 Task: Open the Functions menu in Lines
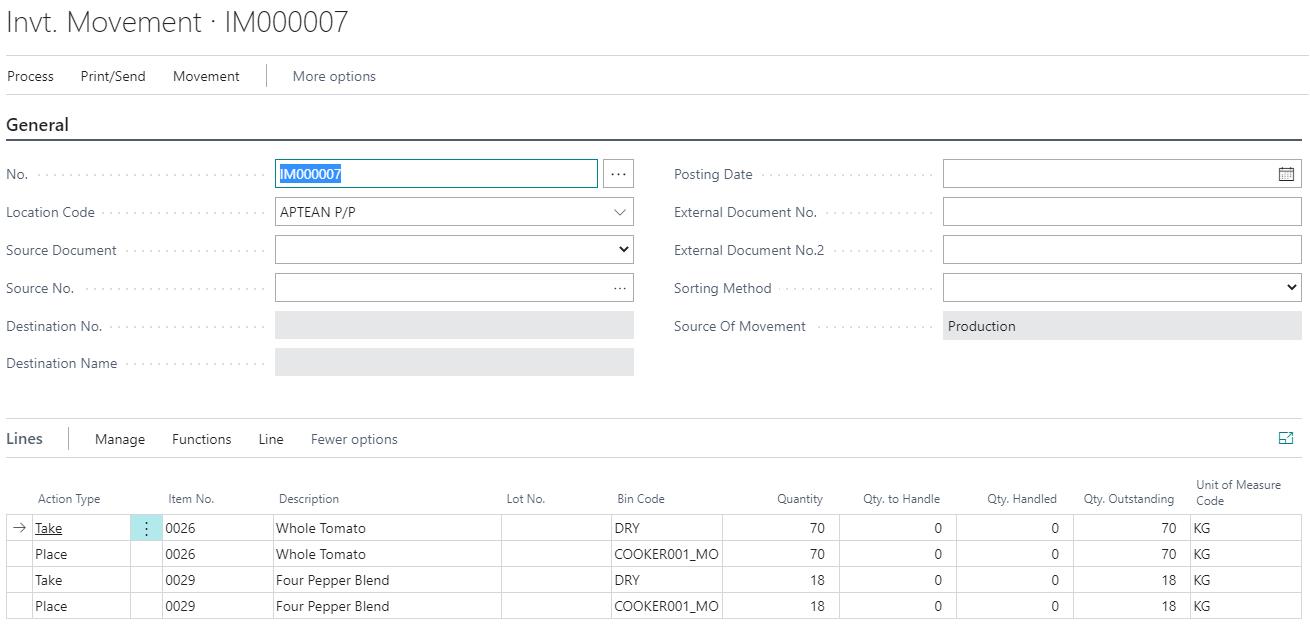201,439
